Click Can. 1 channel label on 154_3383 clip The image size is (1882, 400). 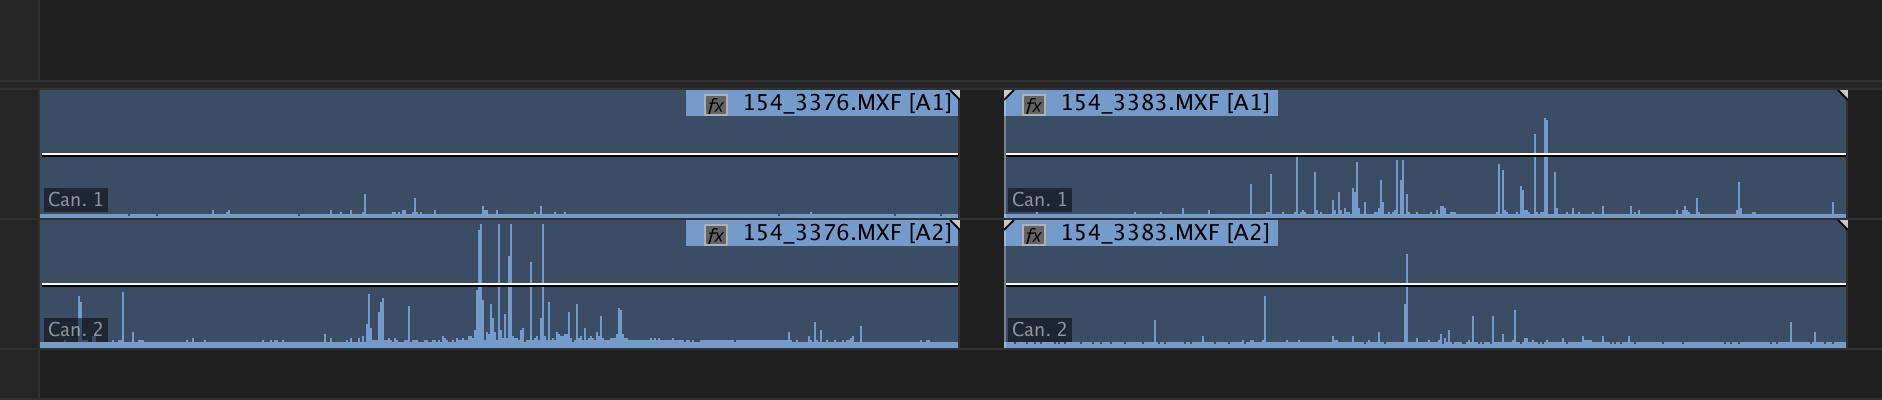tap(1039, 200)
